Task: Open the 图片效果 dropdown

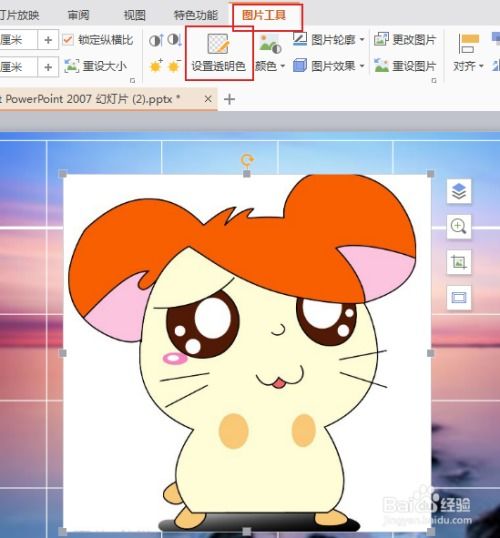Action: tap(329, 66)
